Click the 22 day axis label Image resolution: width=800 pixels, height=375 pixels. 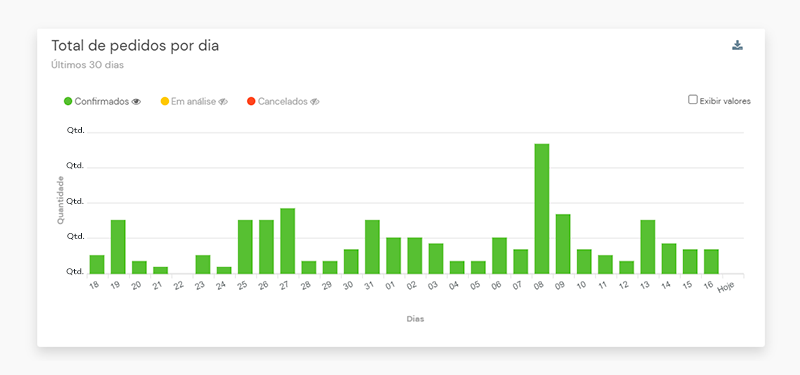coord(178,286)
